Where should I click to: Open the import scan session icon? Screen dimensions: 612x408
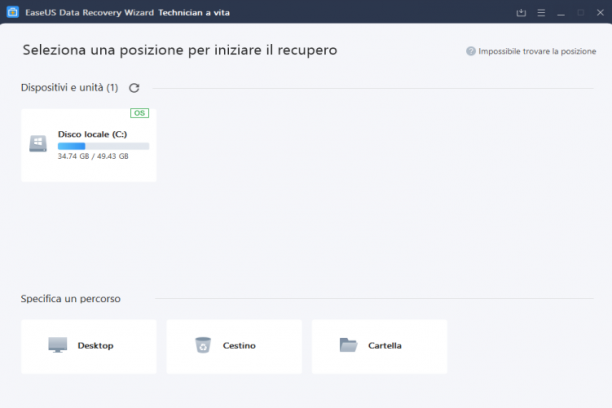coord(521,13)
